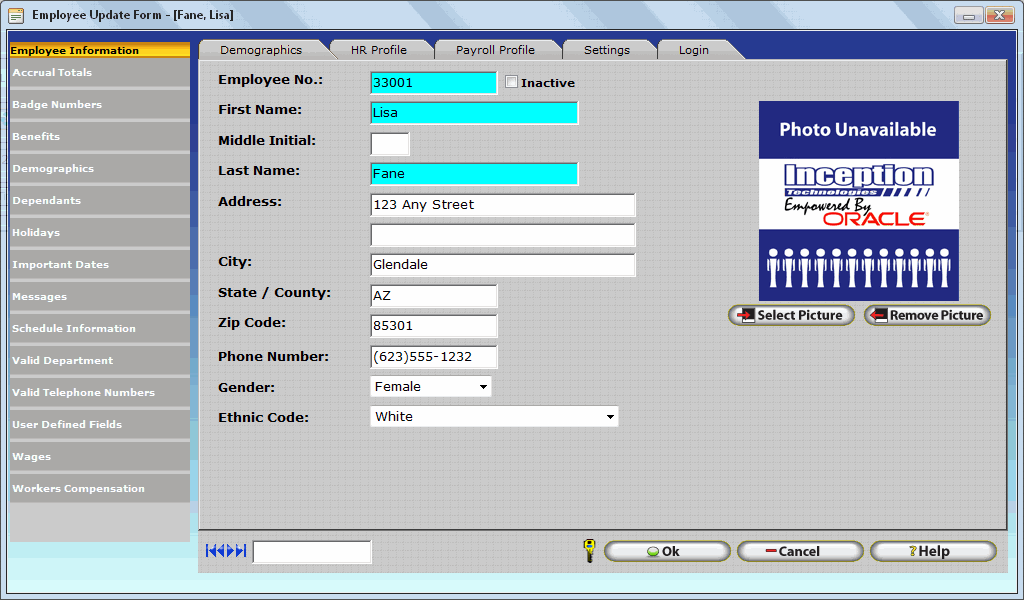Click the Photo Unavailable employee picture
The width and height of the screenshot is (1024, 600).
click(x=858, y=200)
